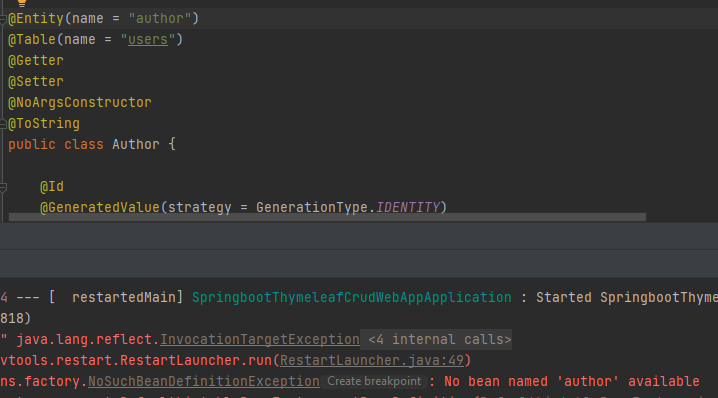The height and width of the screenshot is (398, 718).
Task: Click the @Getter annotation
Action: [36, 60]
